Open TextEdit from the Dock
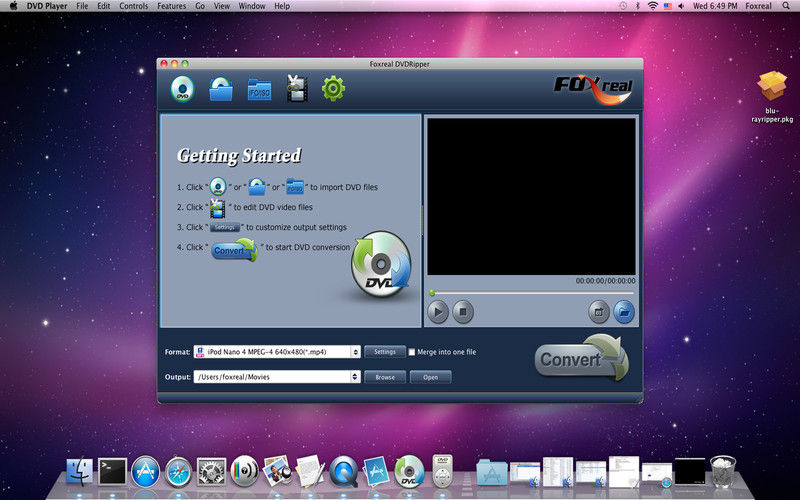 [x=310, y=471]
